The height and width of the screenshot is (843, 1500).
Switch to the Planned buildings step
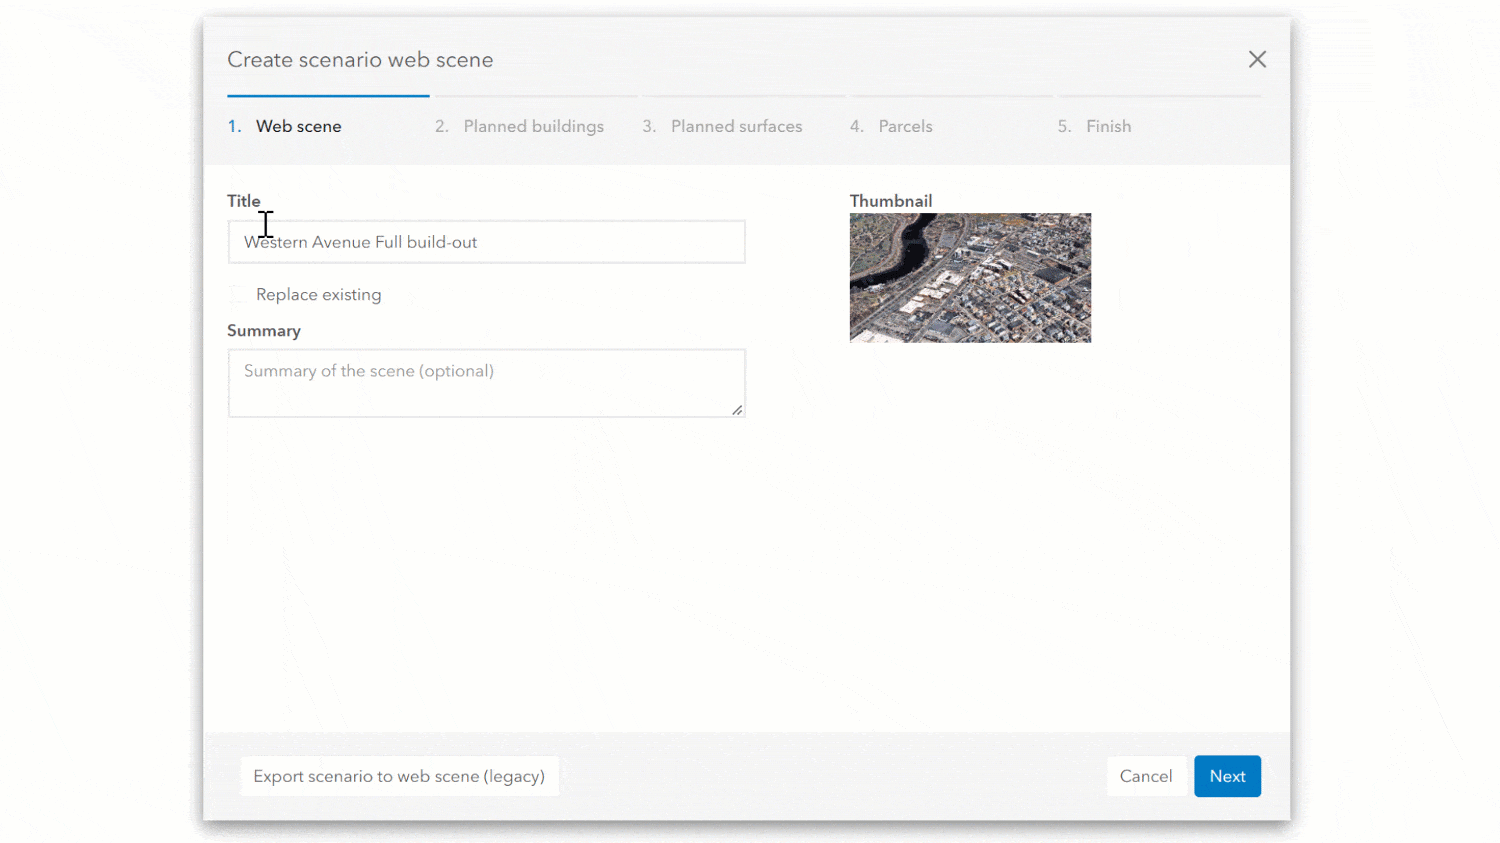534,126
